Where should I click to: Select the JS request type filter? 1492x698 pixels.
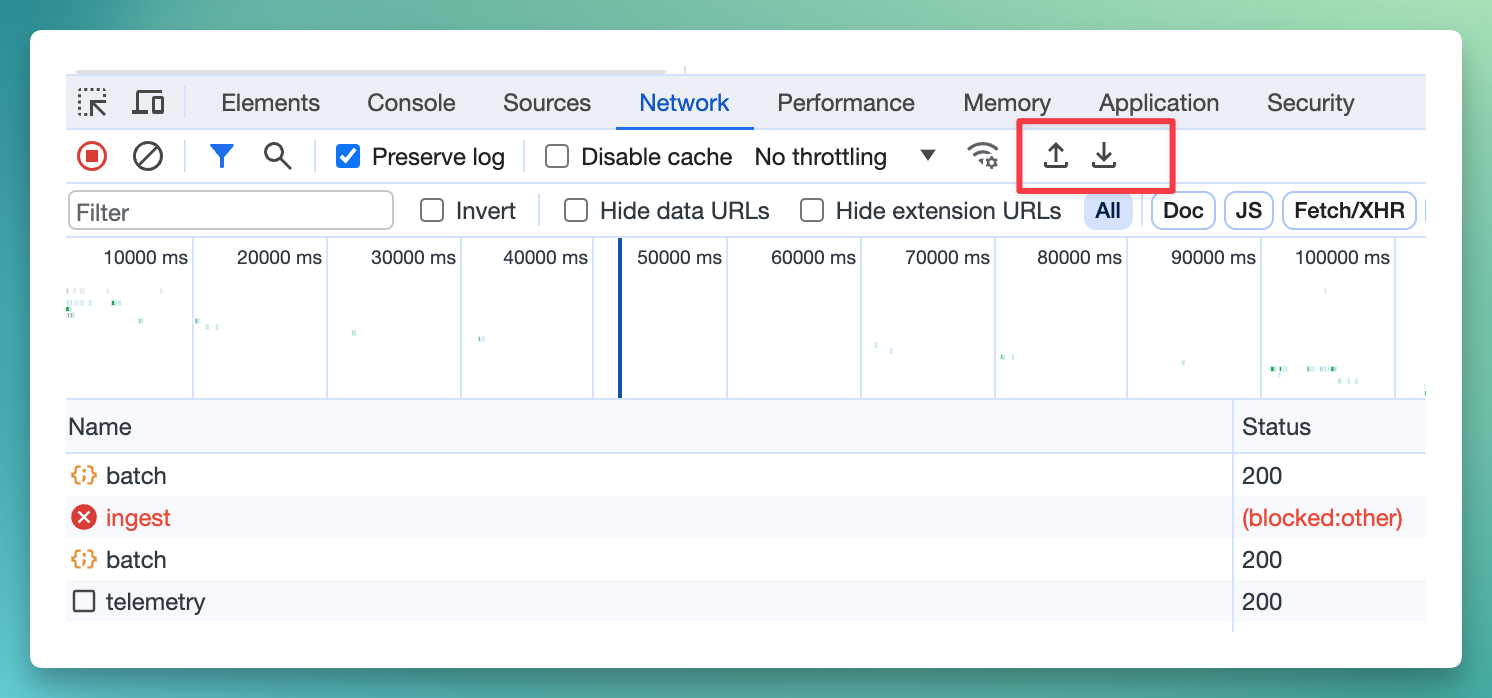(1248, 211)
